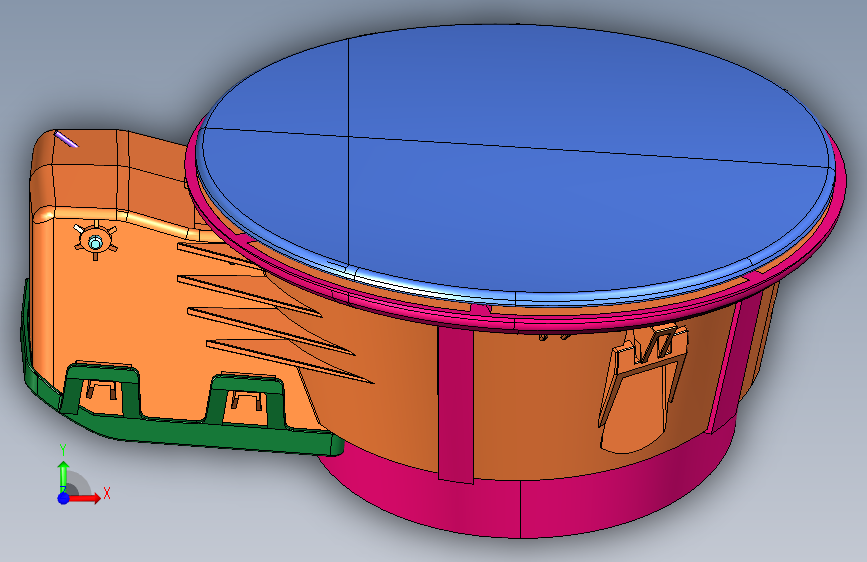Image resolution: width=867 pixels, height=562 pixels.
Task: Select the small purple line on housing corner
Action: [66, 139]
